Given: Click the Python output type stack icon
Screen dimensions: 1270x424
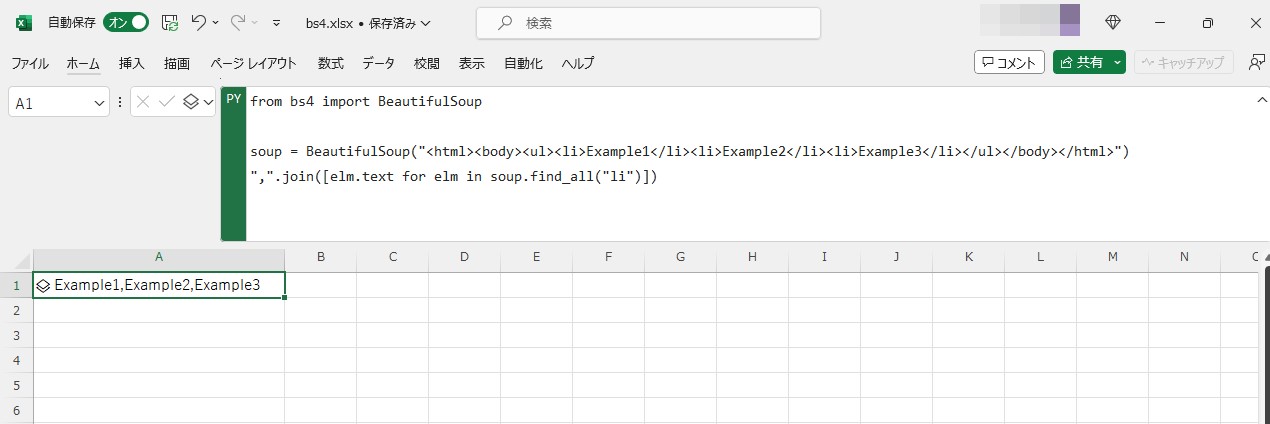Looking at the screenshot, I should pyautogui.click(x=192, y=102).
